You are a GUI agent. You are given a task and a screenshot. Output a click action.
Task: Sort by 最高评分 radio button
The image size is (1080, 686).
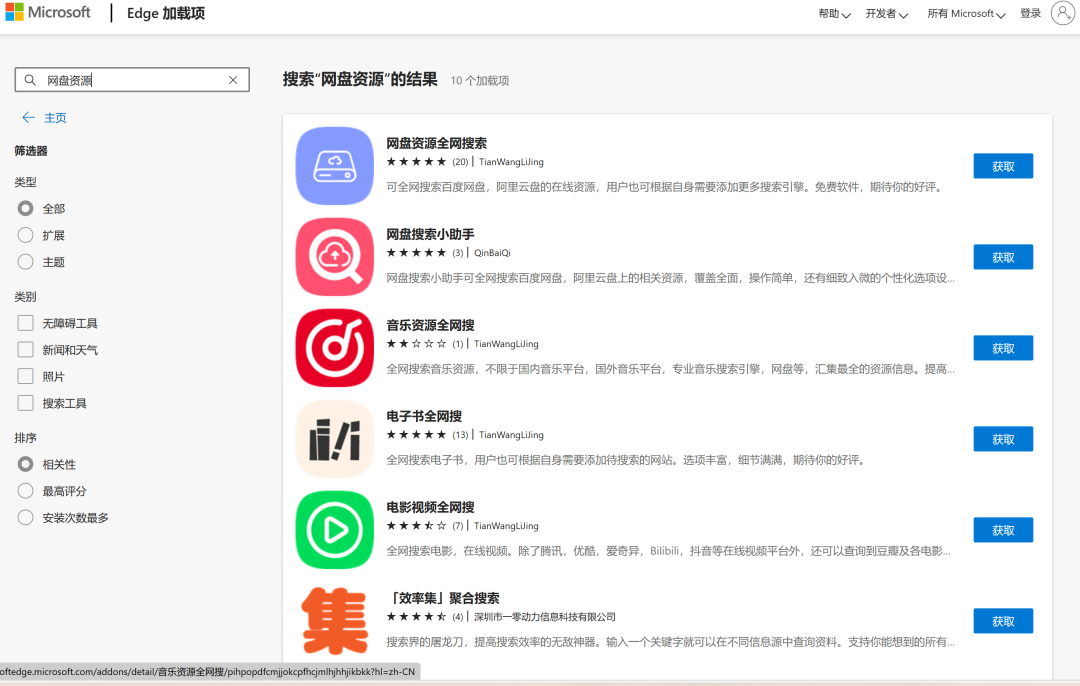pos(25,491)
